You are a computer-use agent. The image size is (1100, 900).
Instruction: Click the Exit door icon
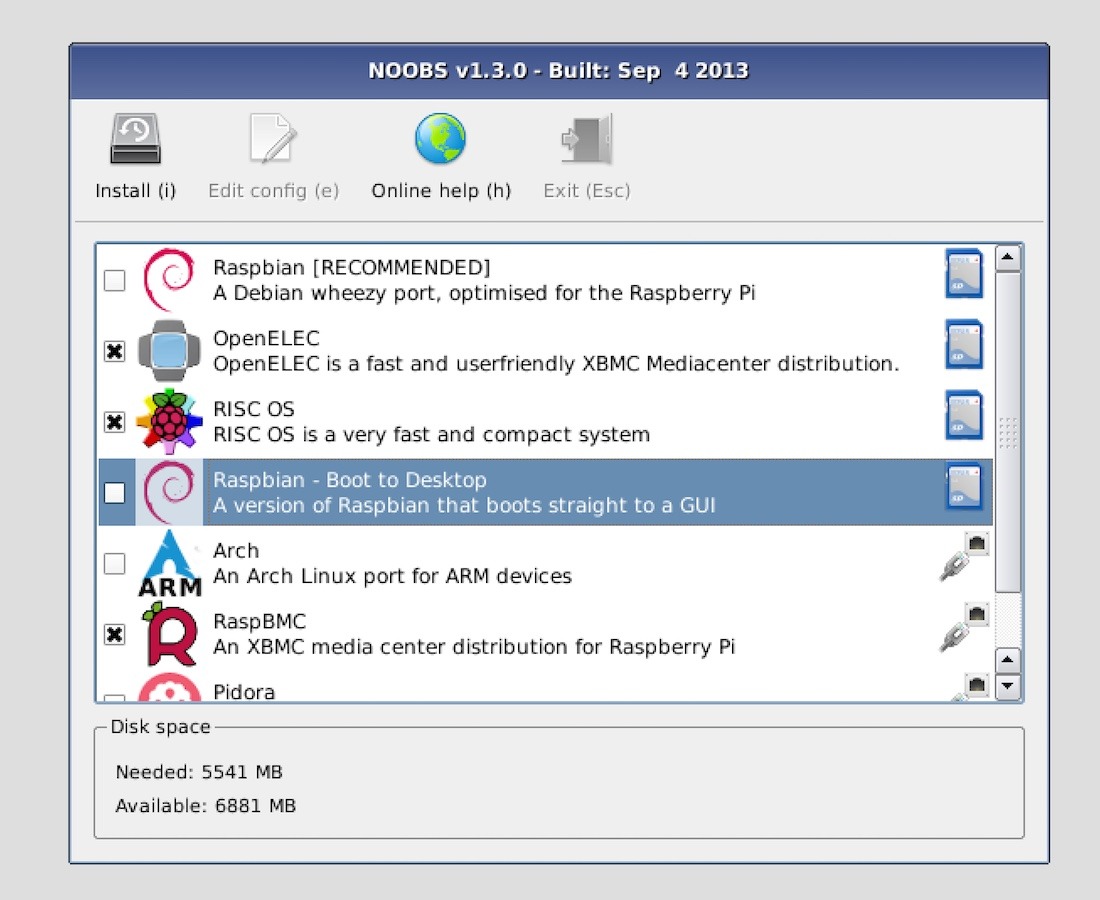click(586, 139)
